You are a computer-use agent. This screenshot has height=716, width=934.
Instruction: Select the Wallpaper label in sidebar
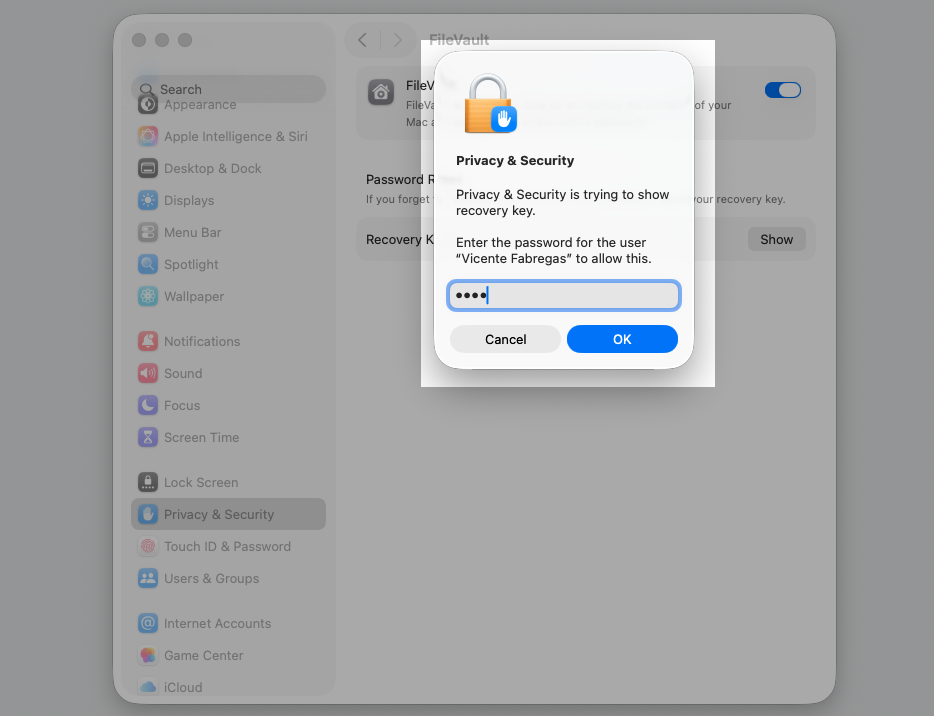click(x=194, y=297)
